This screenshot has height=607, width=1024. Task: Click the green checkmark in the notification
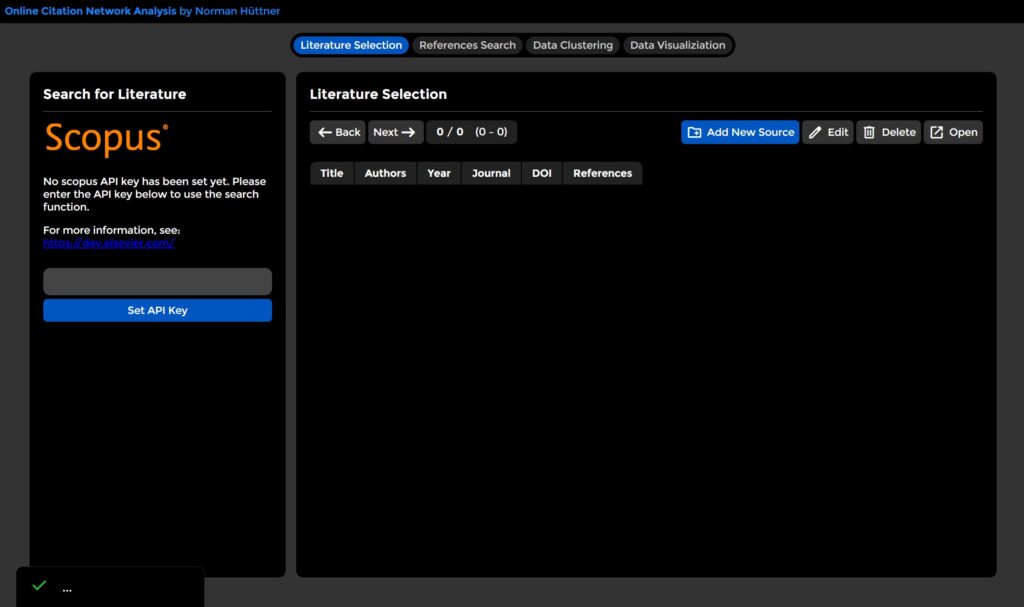(x=39, y=586)
